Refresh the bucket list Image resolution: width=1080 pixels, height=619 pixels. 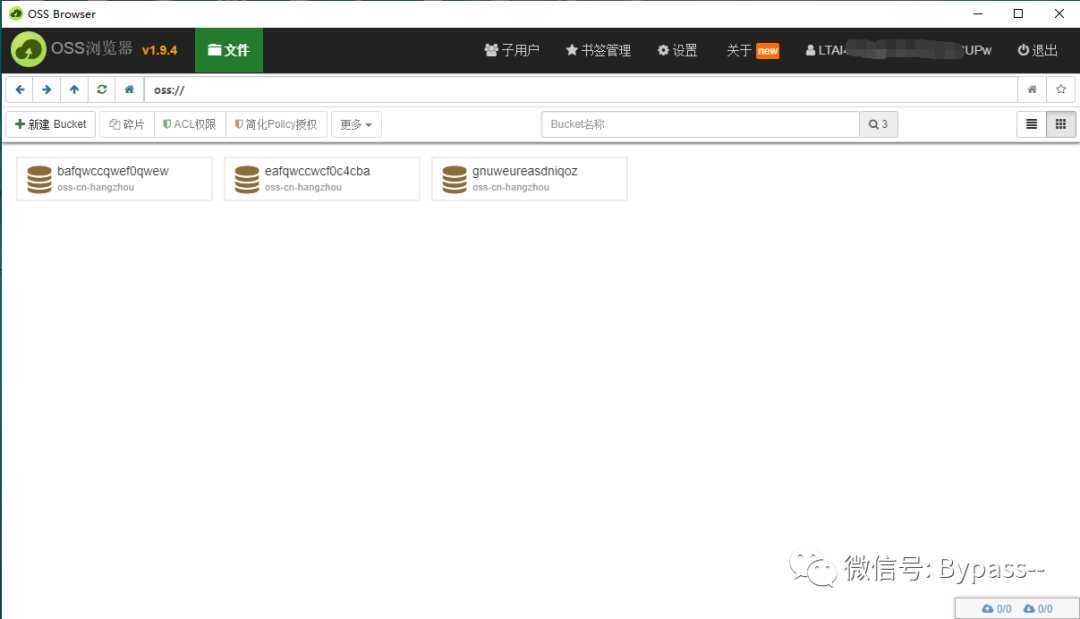(x=102, y=90)
